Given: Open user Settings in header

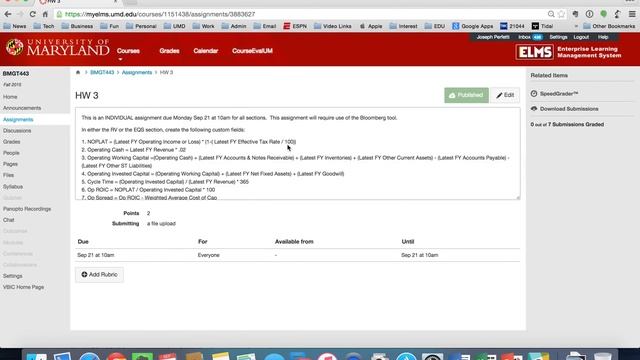Looking at the screenshot, I should point(558,37).
